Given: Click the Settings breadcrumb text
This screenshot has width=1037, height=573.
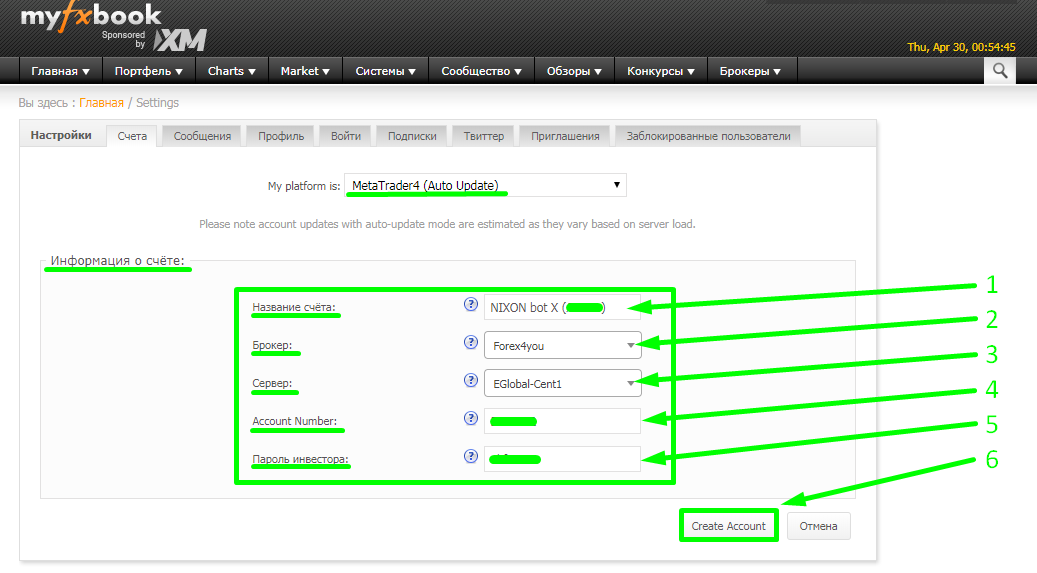Looking at the screenshot, I should point(157,103).
